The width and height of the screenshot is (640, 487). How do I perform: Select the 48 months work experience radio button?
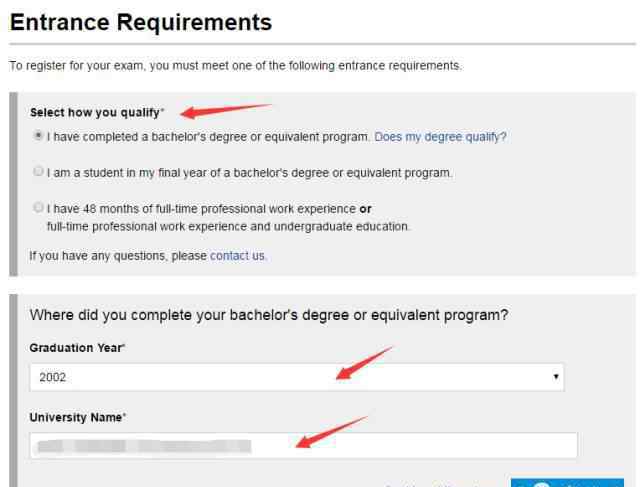click(38, 207)
